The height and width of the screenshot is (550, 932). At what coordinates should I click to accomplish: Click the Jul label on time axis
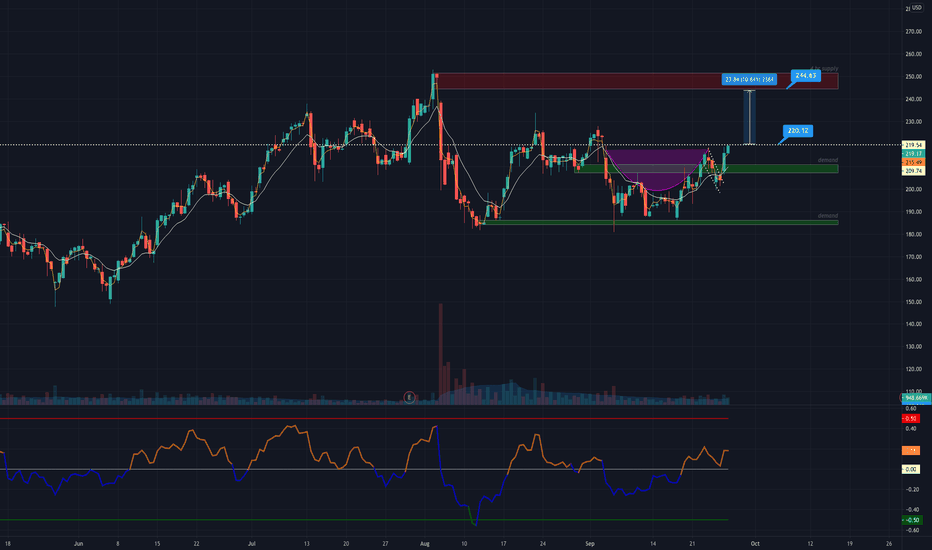[x=252, y=543]
